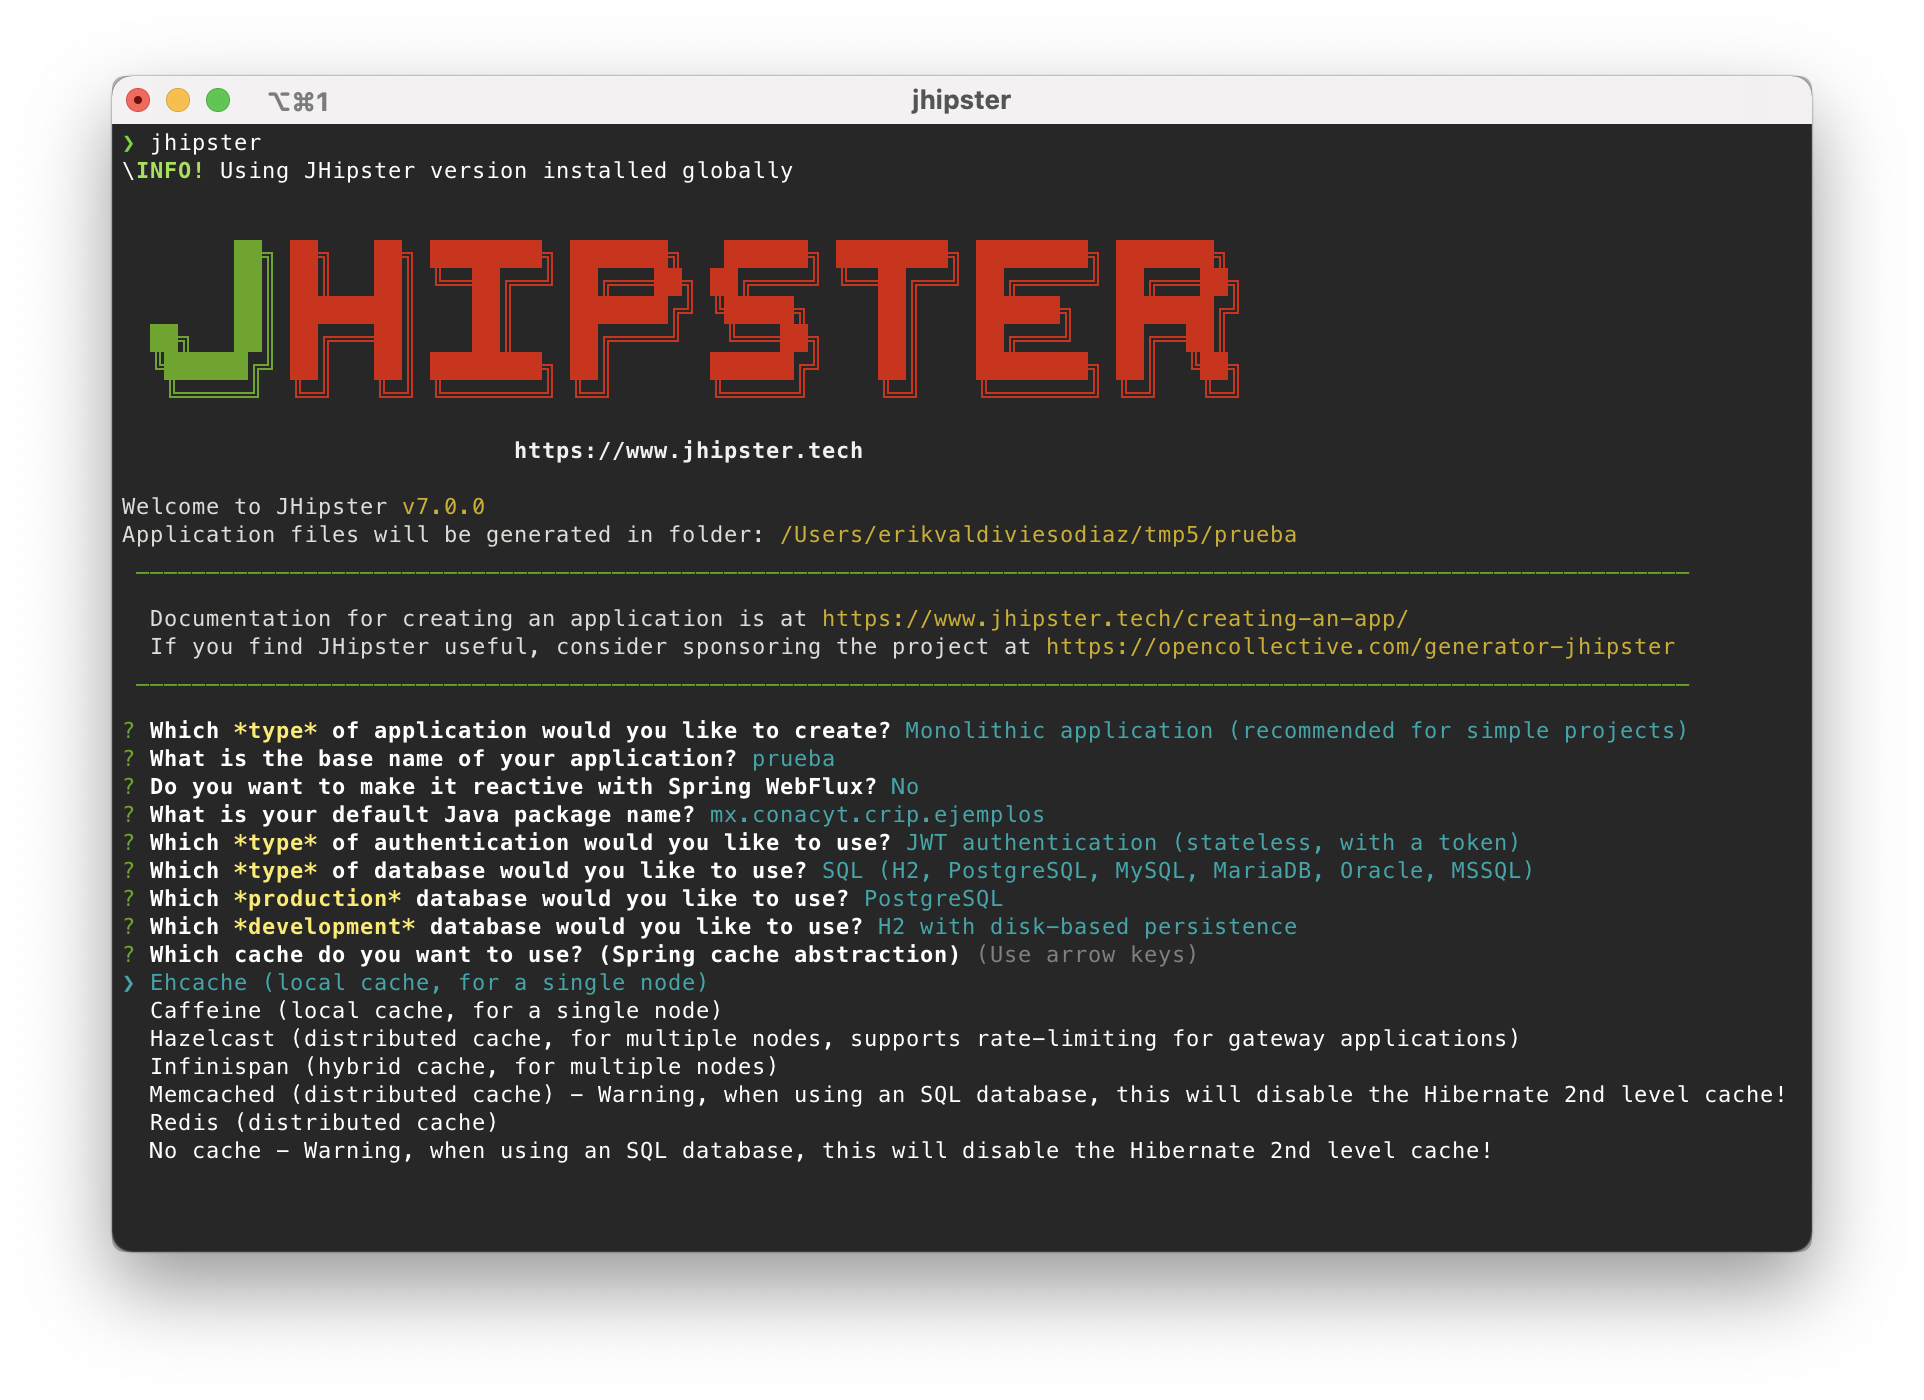The image size is (1924, 1400).
Task: Click the Spring WebFlux answer 'No'
Action: 904,787
